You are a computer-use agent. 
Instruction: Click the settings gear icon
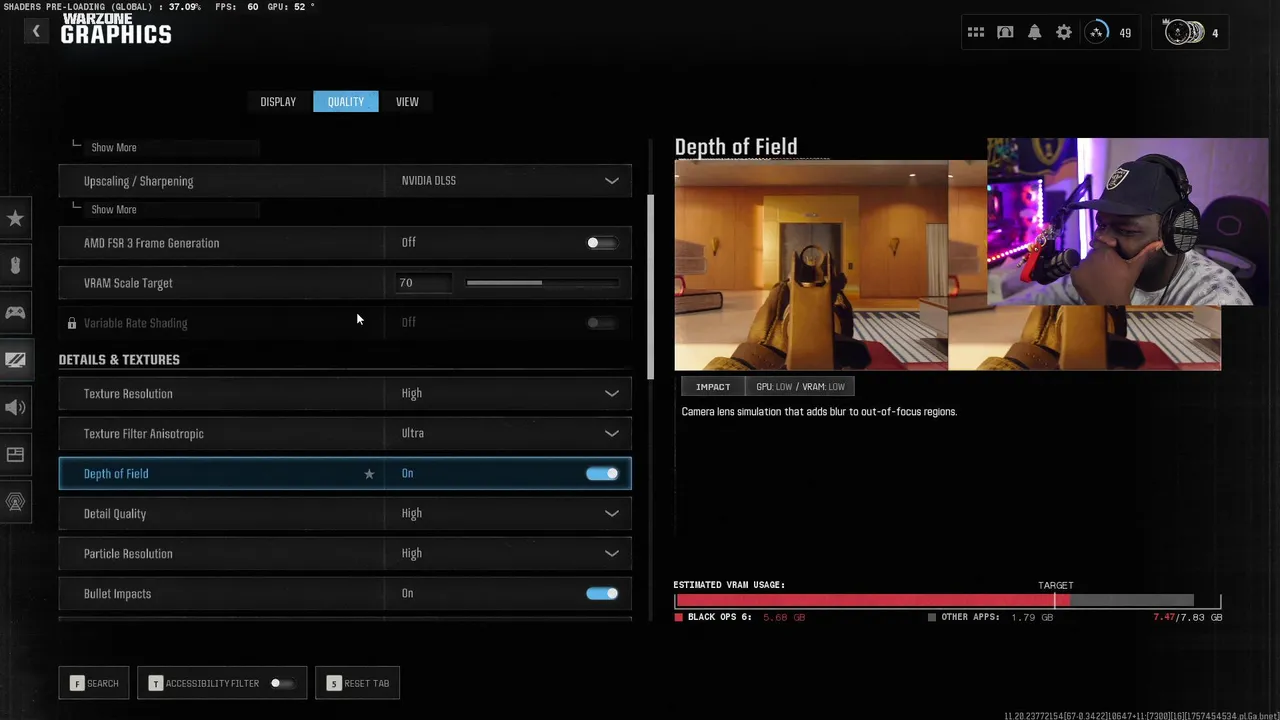coord(1064,33)
